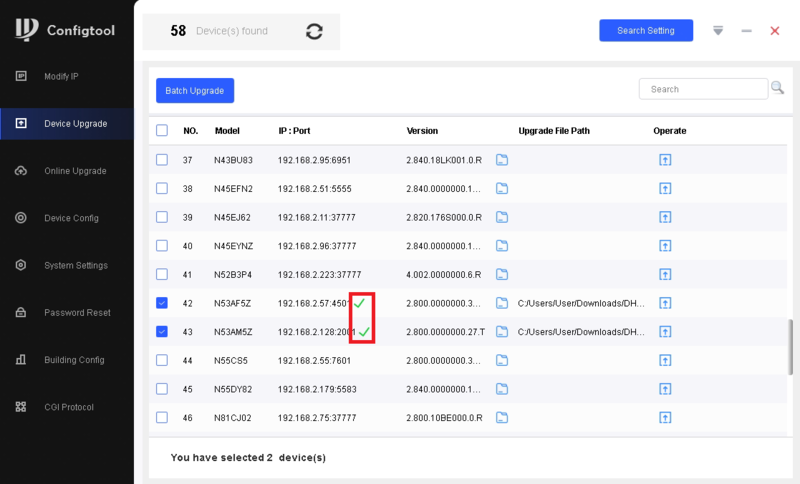Image resolution: width=800 pixels, height=484 pixels.
Task: Sort devices by Version column header
Action: [x=422, y=131]
